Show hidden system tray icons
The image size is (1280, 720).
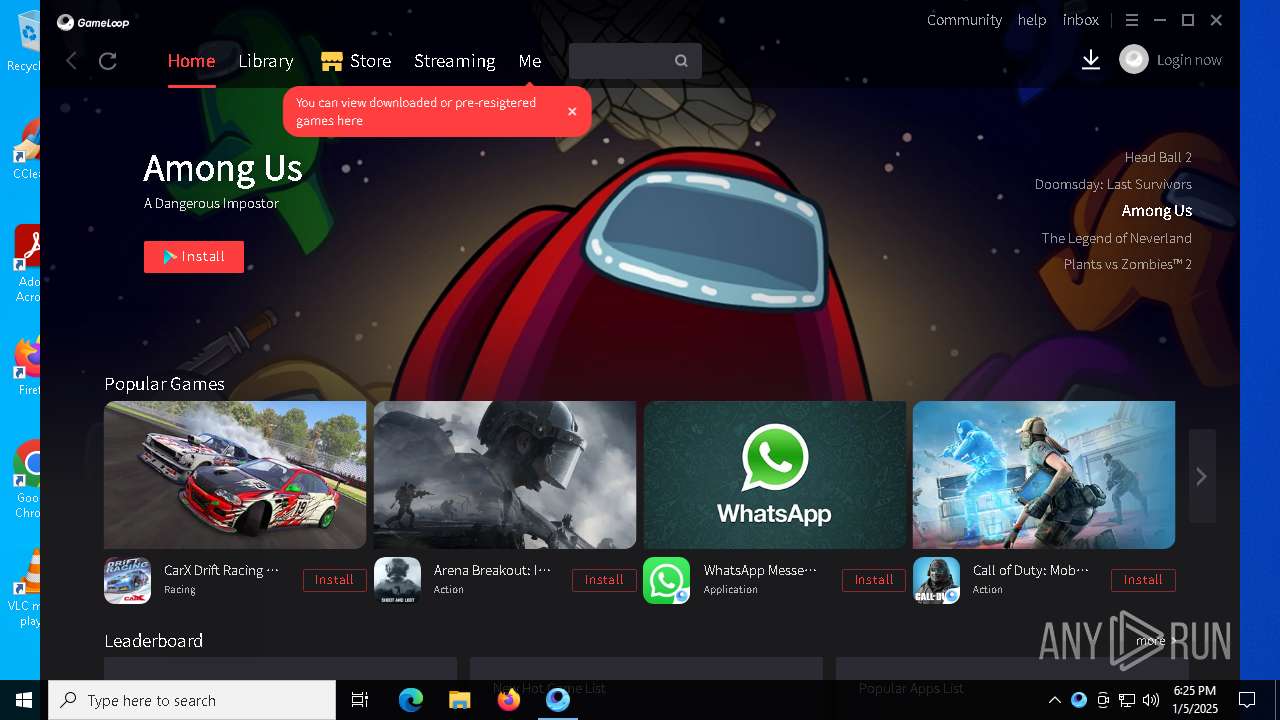(1054, 700)
